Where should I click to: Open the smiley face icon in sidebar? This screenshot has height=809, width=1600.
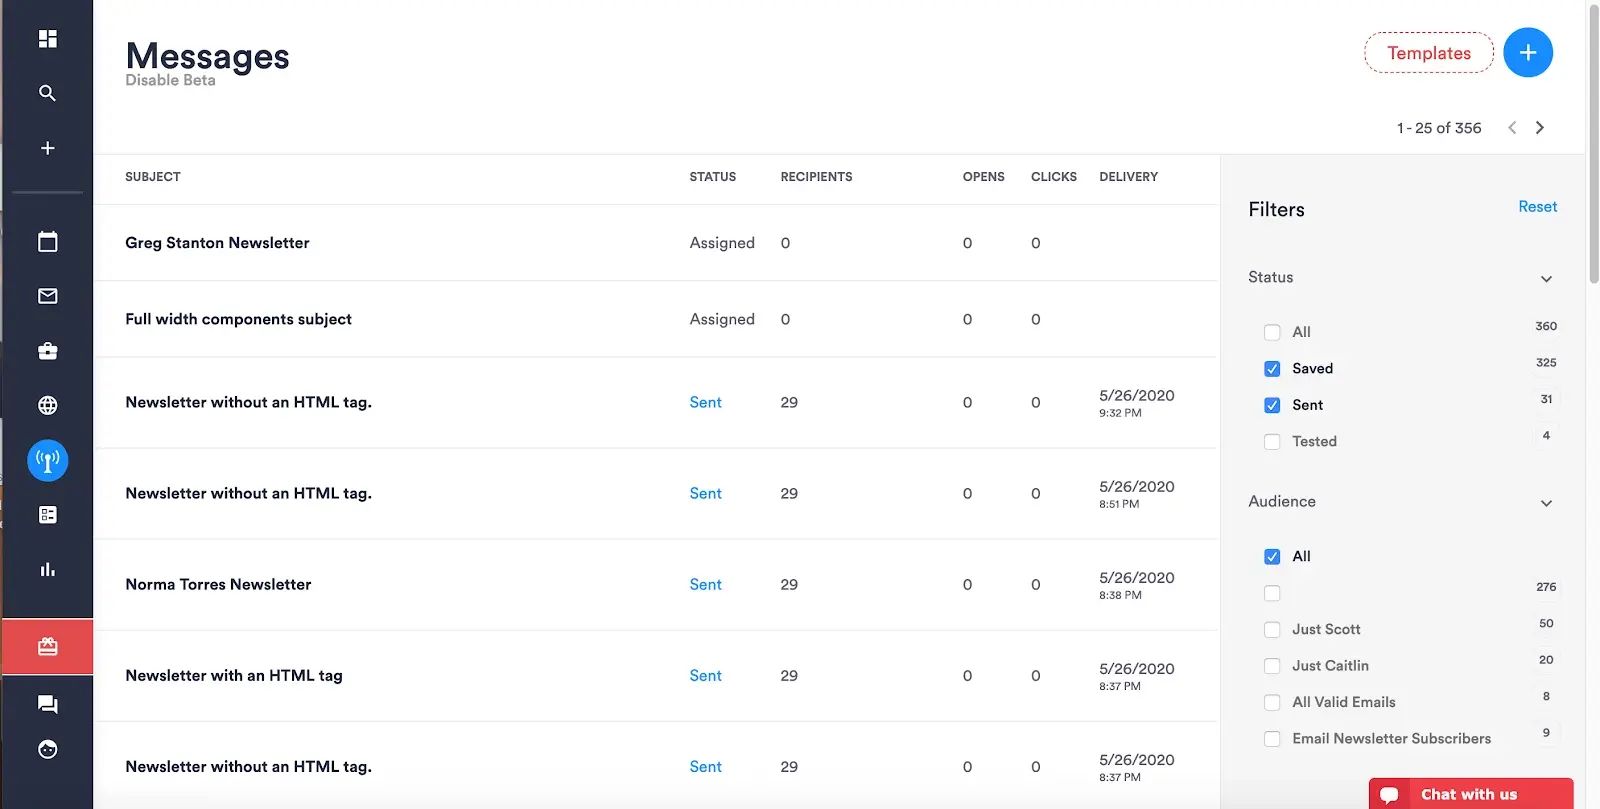[47, 750]
